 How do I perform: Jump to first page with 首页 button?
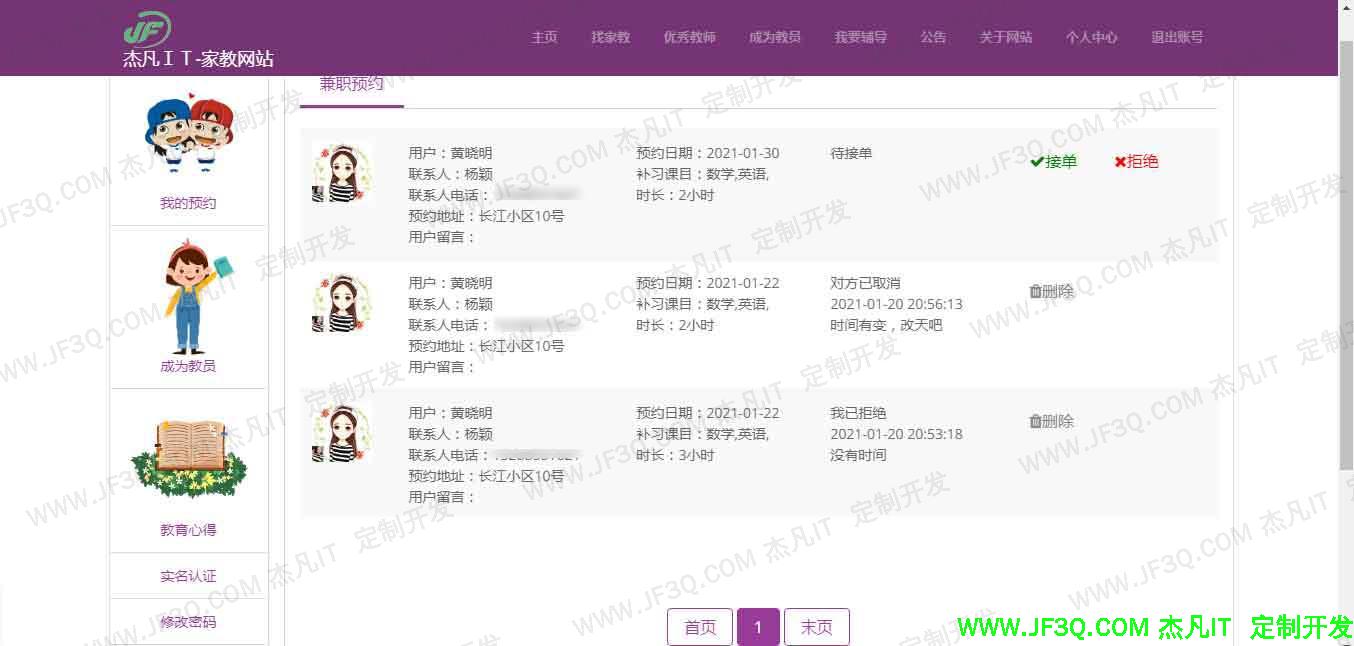700,627
